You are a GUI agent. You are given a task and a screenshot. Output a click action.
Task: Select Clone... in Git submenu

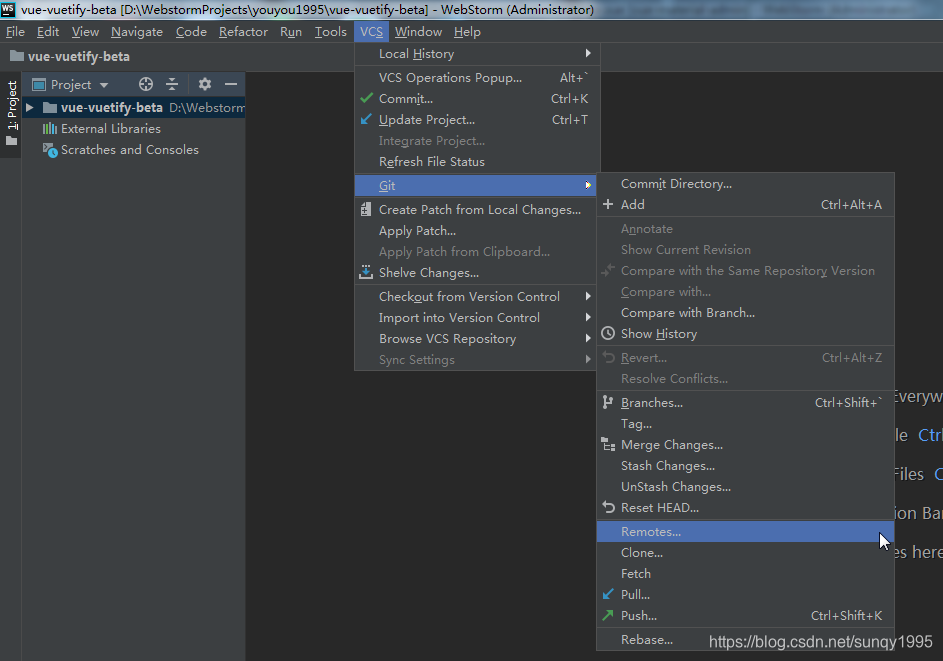coord(745,553)
